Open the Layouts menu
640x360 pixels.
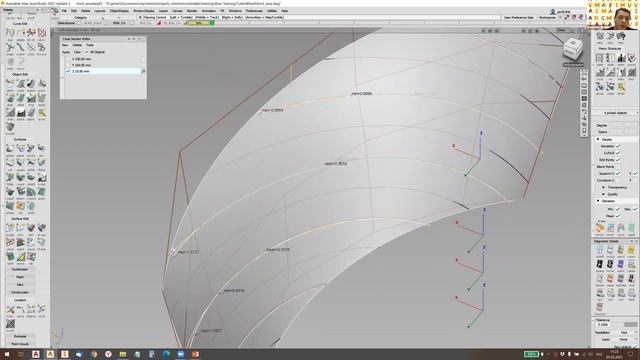point(100,11)
